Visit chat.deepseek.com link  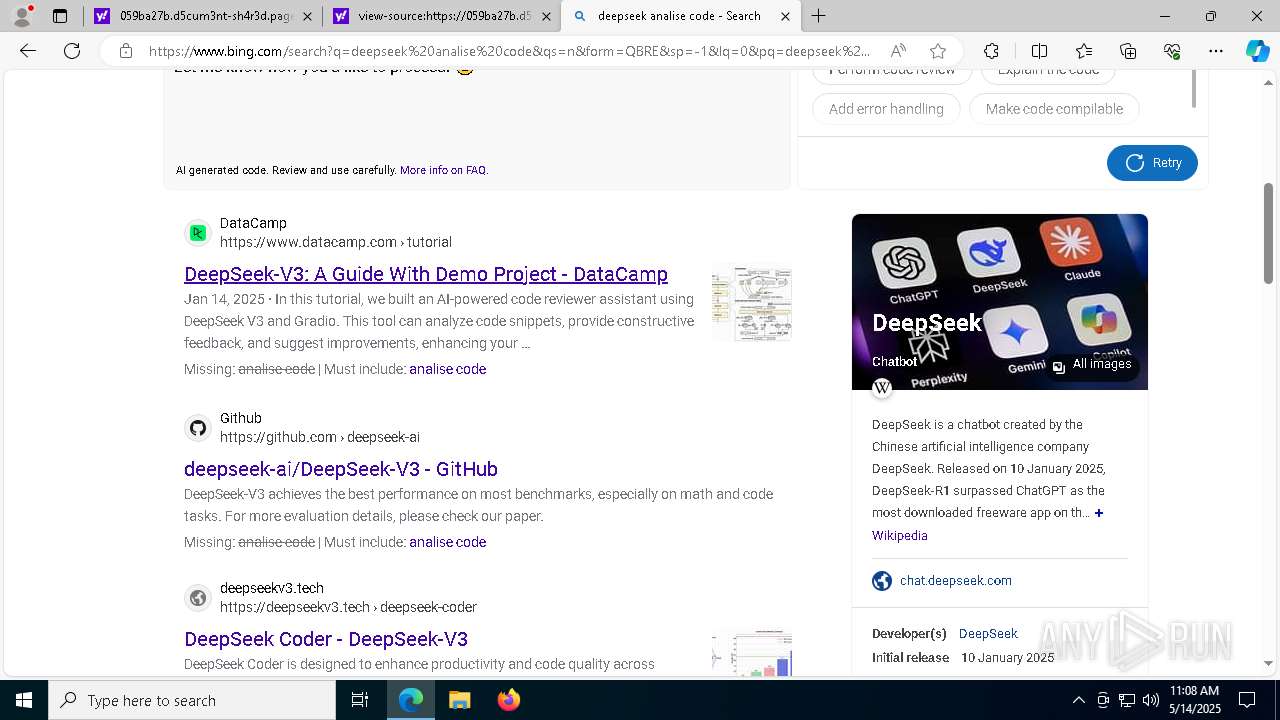point(955,581)
